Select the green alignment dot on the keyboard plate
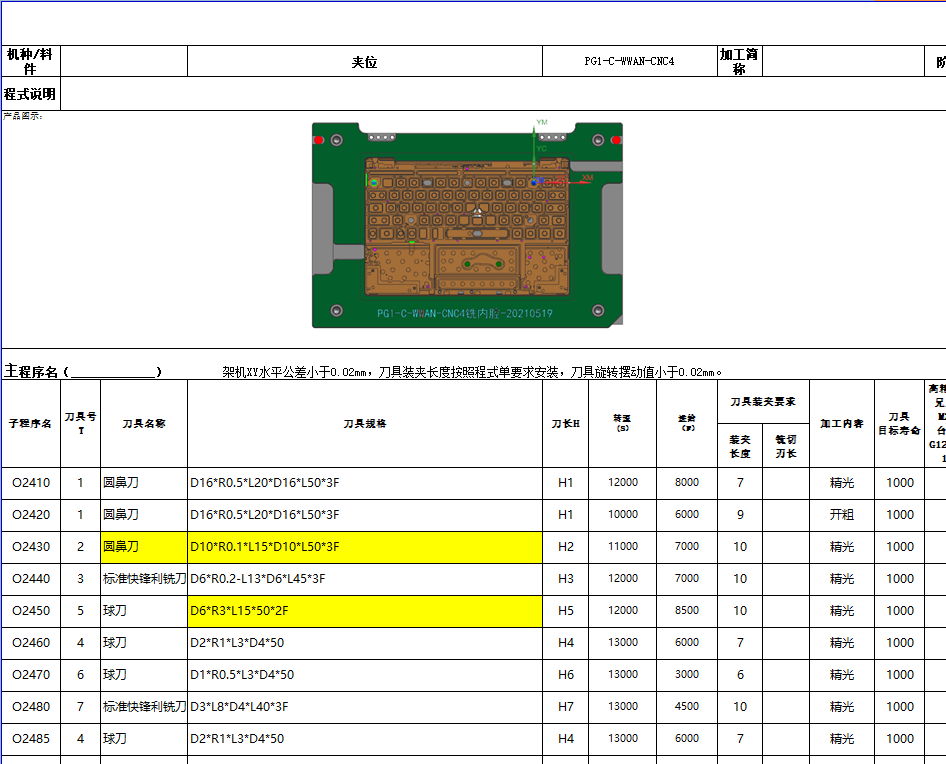This screenshot has width=946, height=764. [374, 183]
